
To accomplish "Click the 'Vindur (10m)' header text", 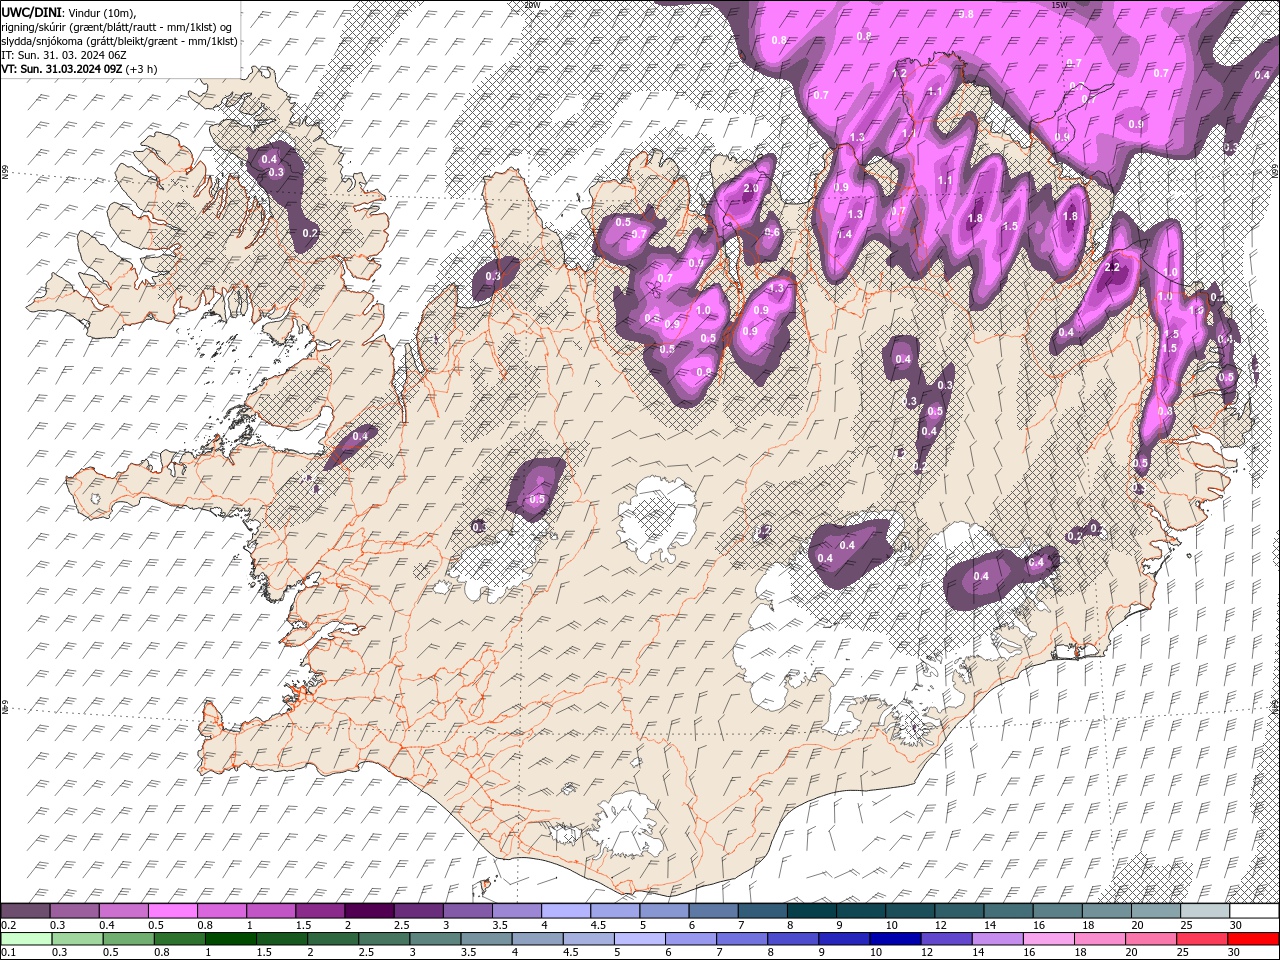I will (102, 12).
